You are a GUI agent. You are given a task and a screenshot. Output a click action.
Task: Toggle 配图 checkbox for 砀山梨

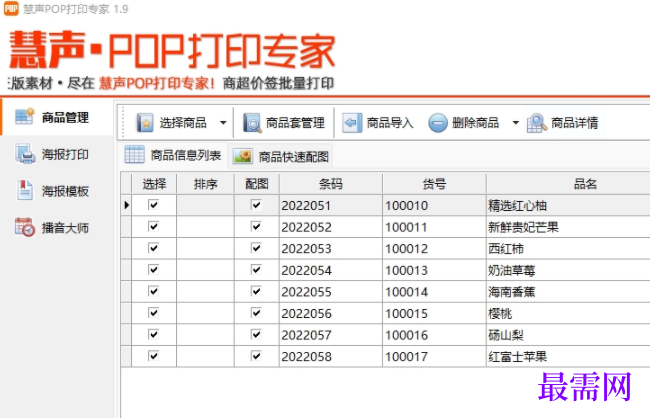pyautogui.click(x=256, y=334)
